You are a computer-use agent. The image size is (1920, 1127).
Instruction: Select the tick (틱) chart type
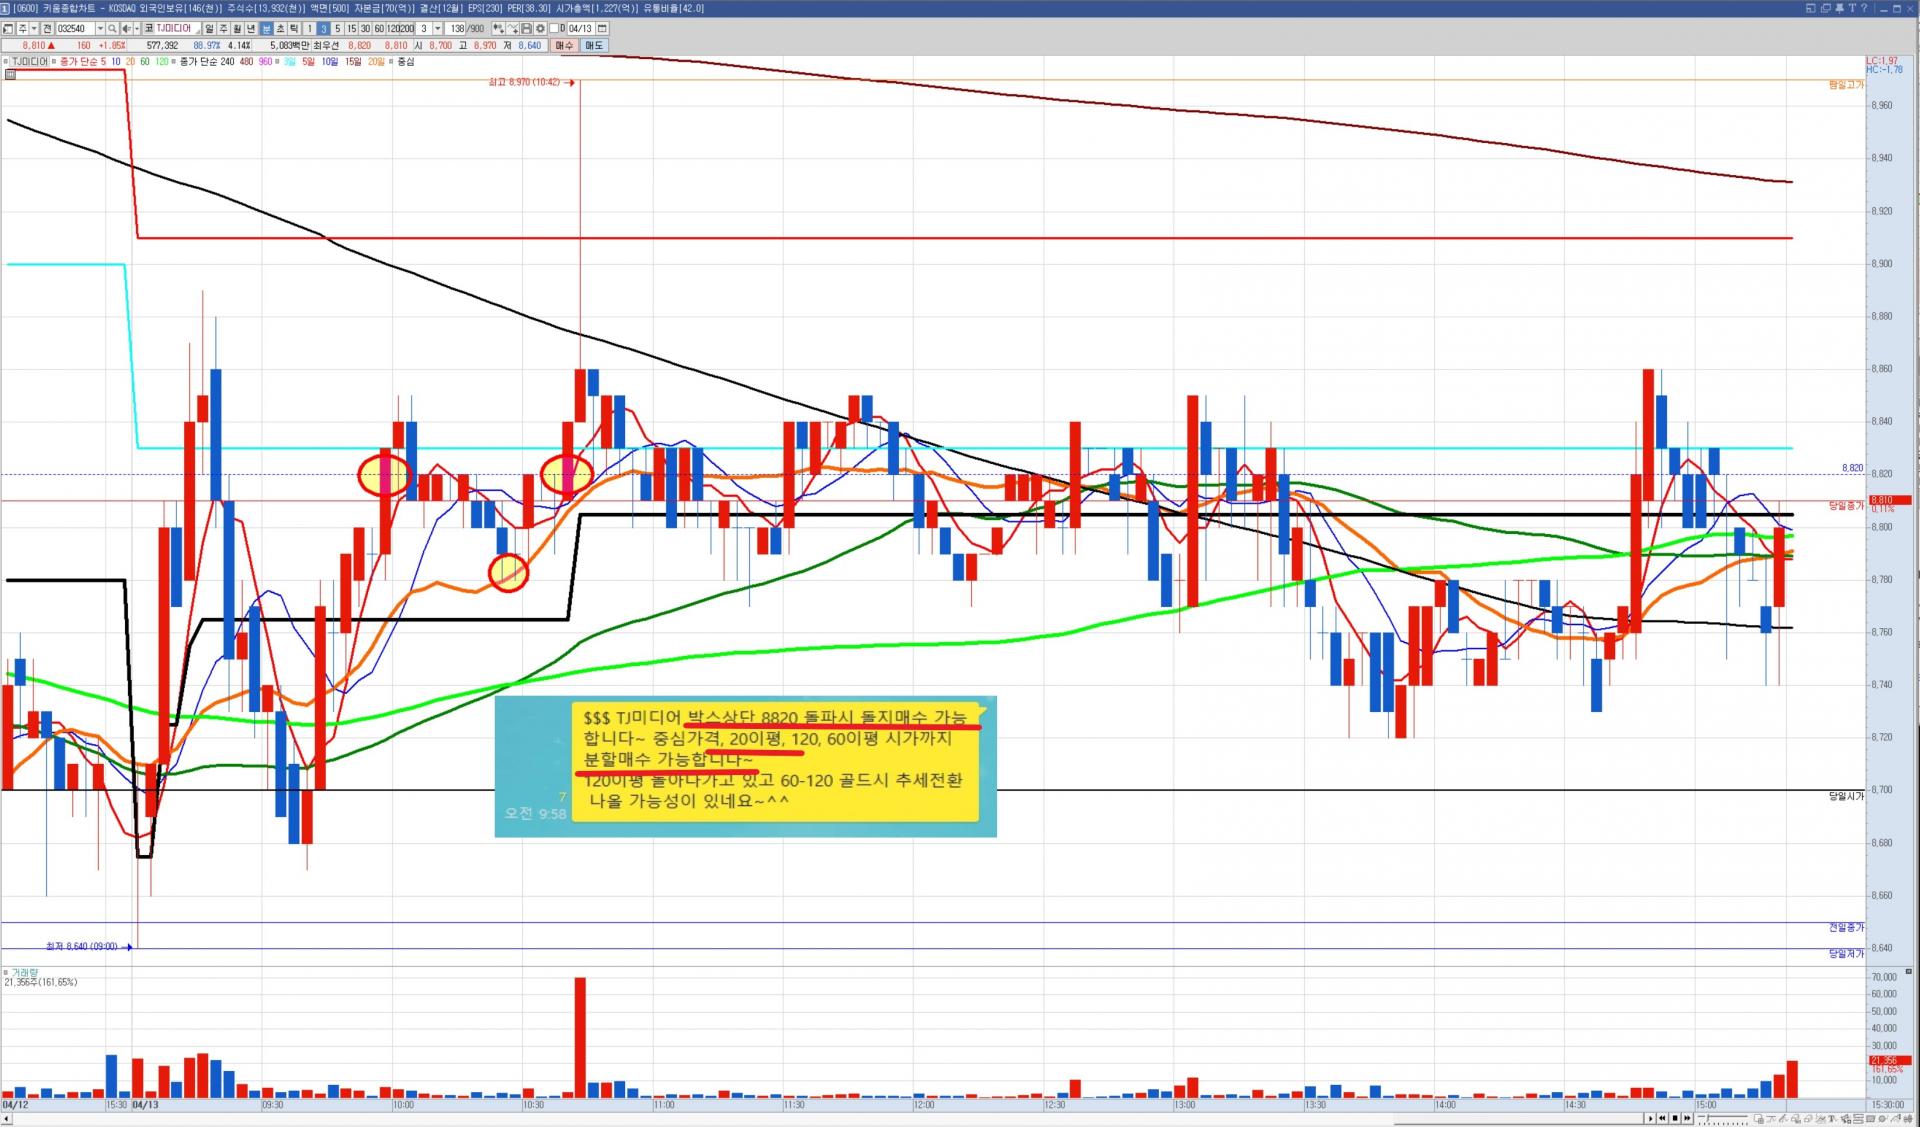point(294,29)
